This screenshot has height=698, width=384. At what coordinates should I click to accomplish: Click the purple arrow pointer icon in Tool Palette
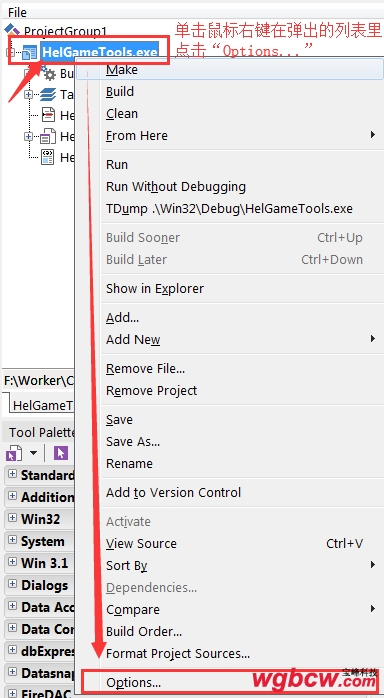61,454
